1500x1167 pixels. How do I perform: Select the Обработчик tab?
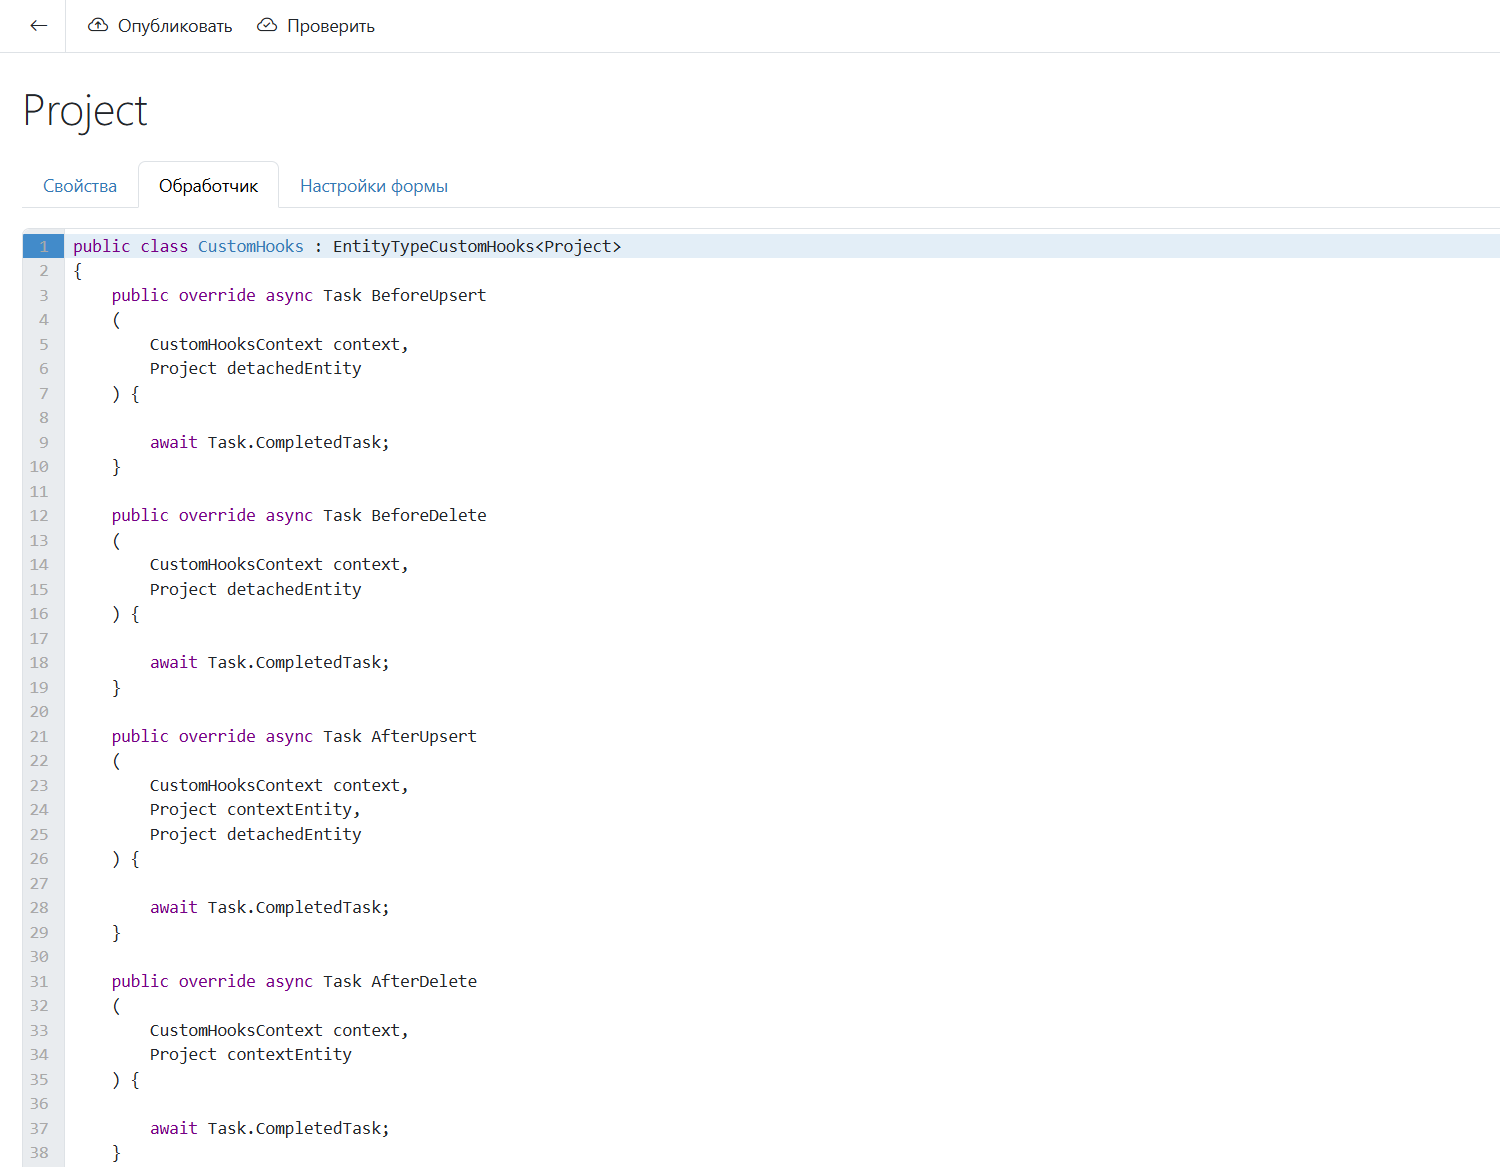(x=208, y=186)
